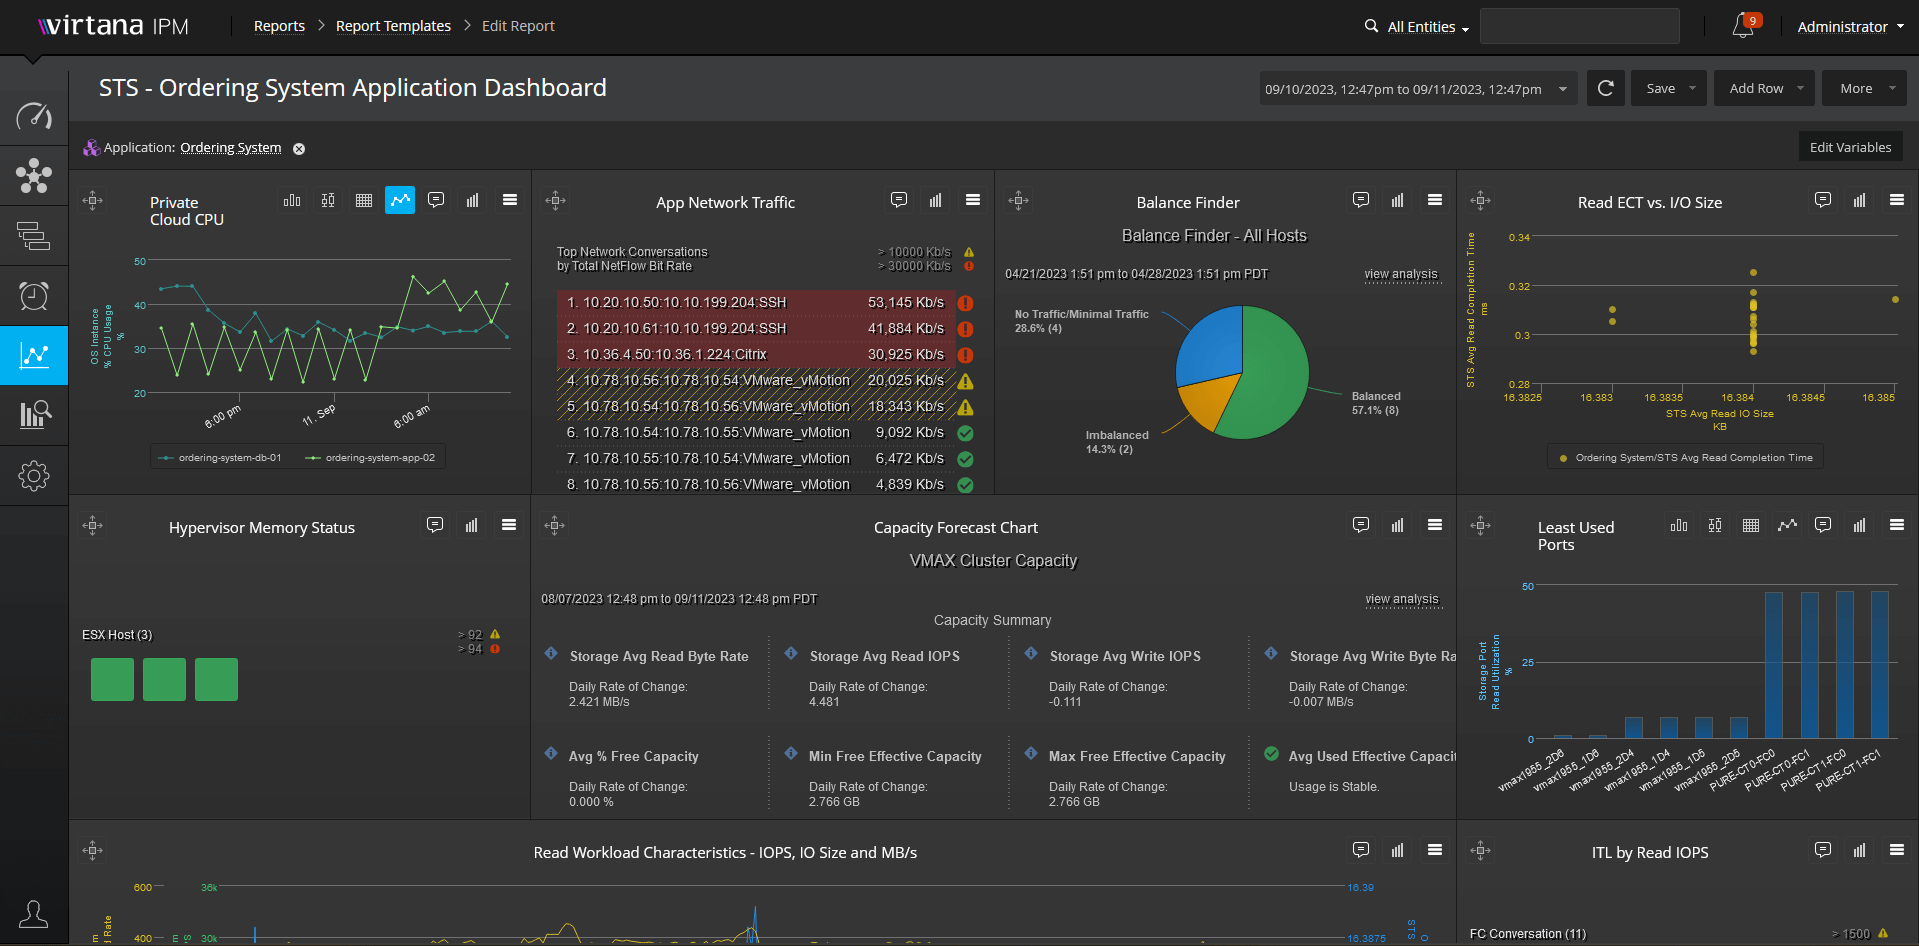Switch Private Cloud CPU to bar chart view
The width and height of the screenshot is (1919, 946).
pos(292,200)
